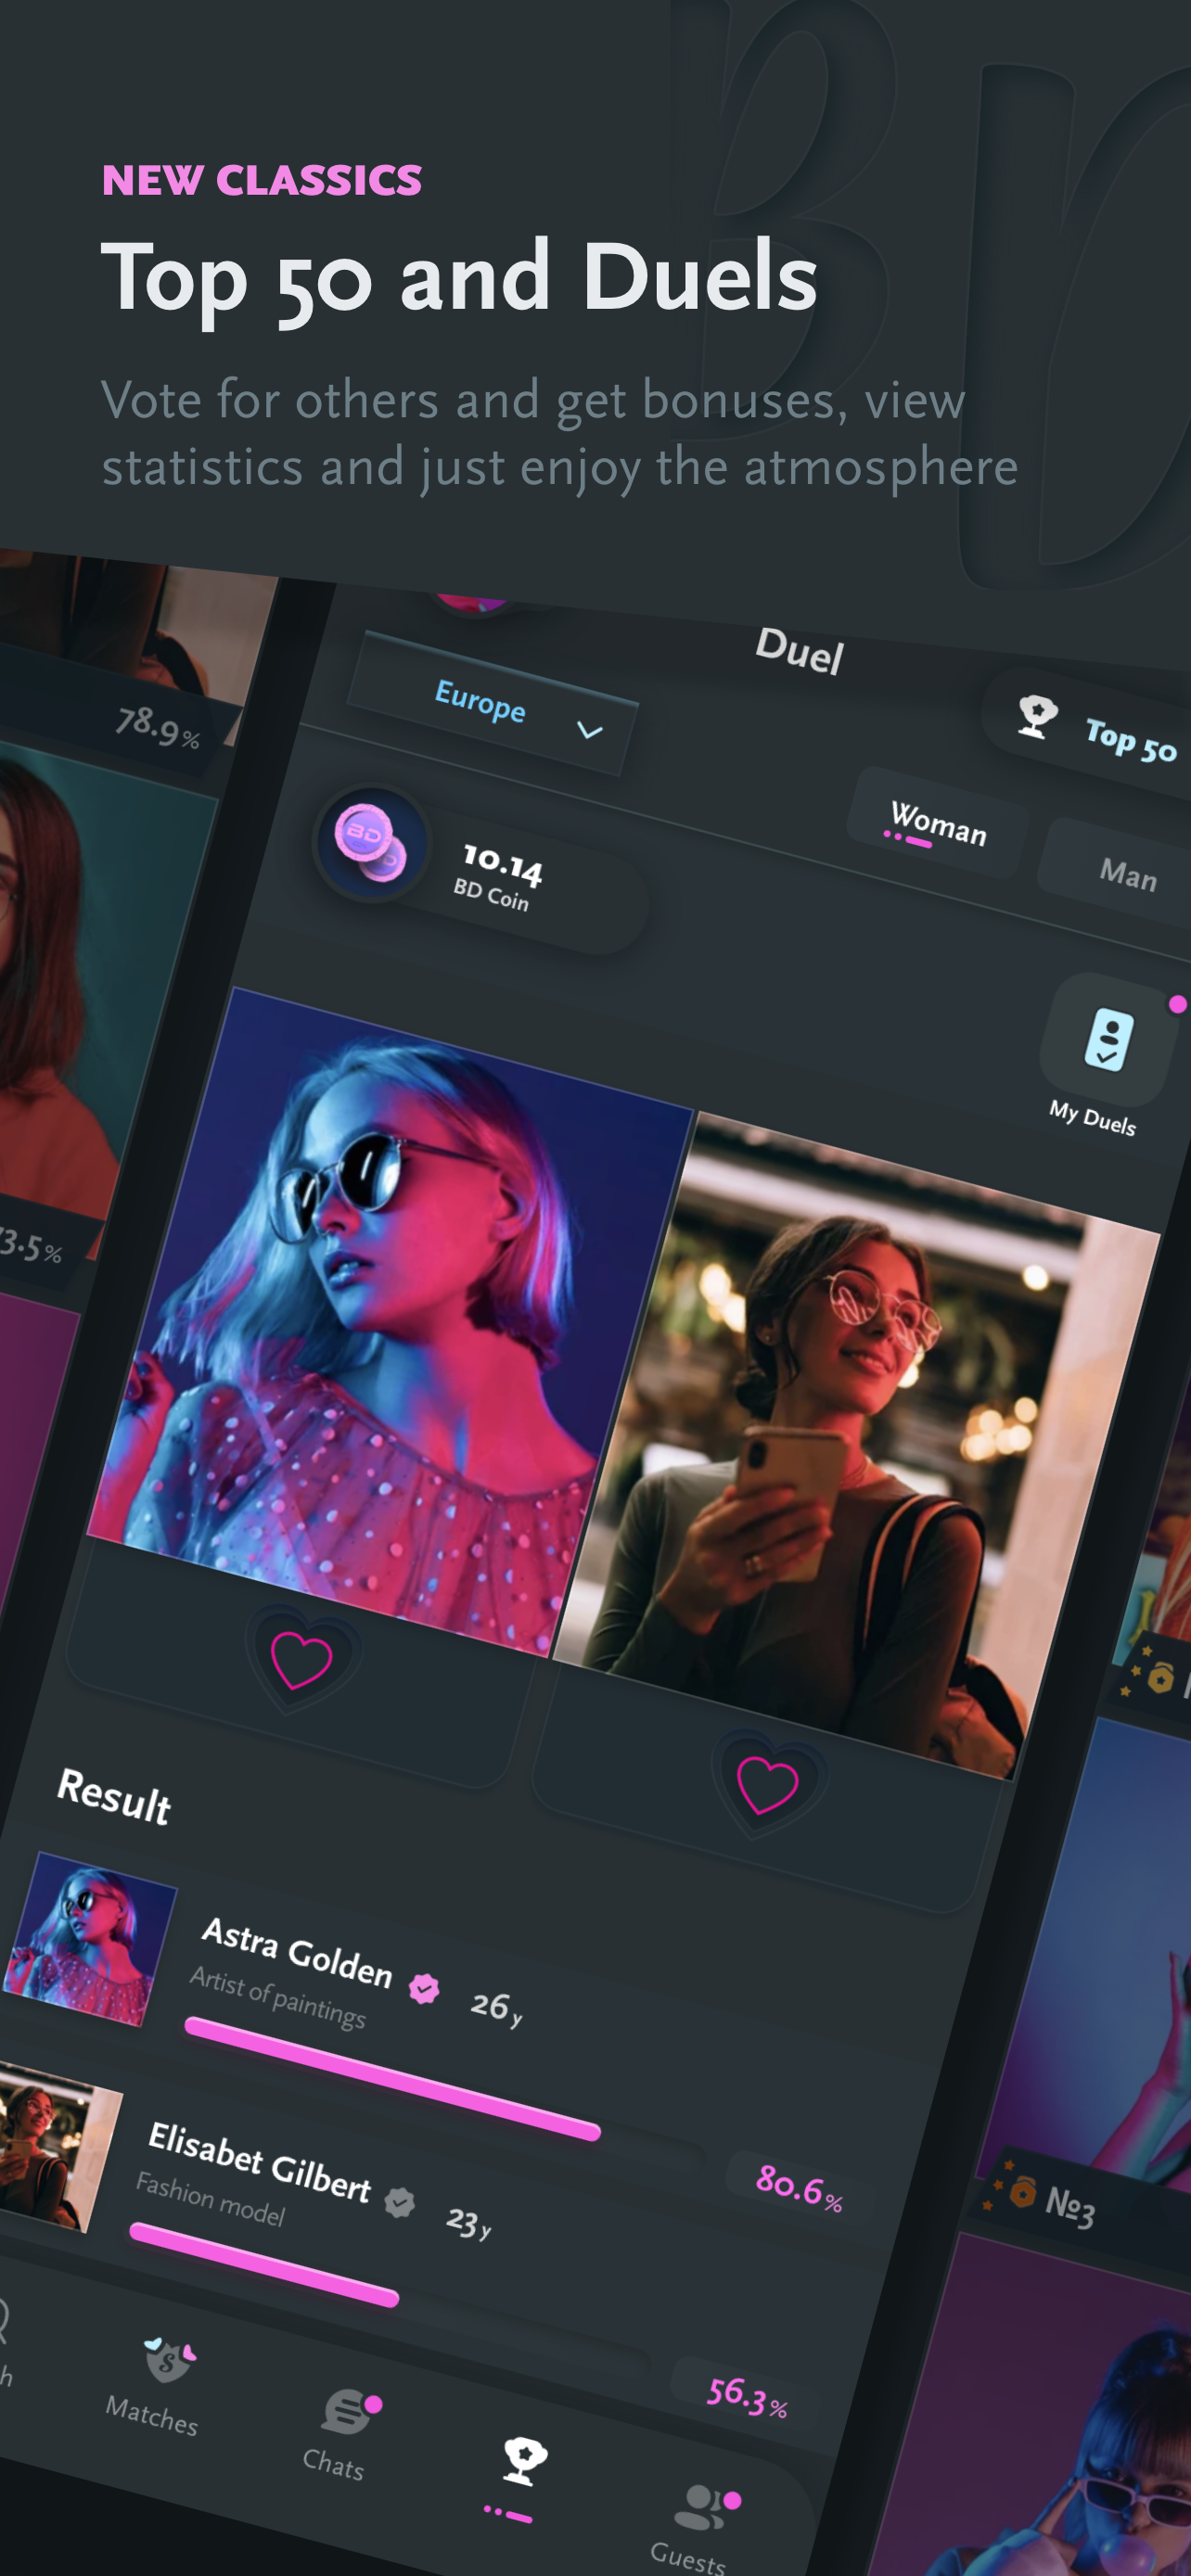The height and width of the screenshot is (2576, 1191).
Task: Open the neon blonde woman duel photo
Action: click(390, 1320)
